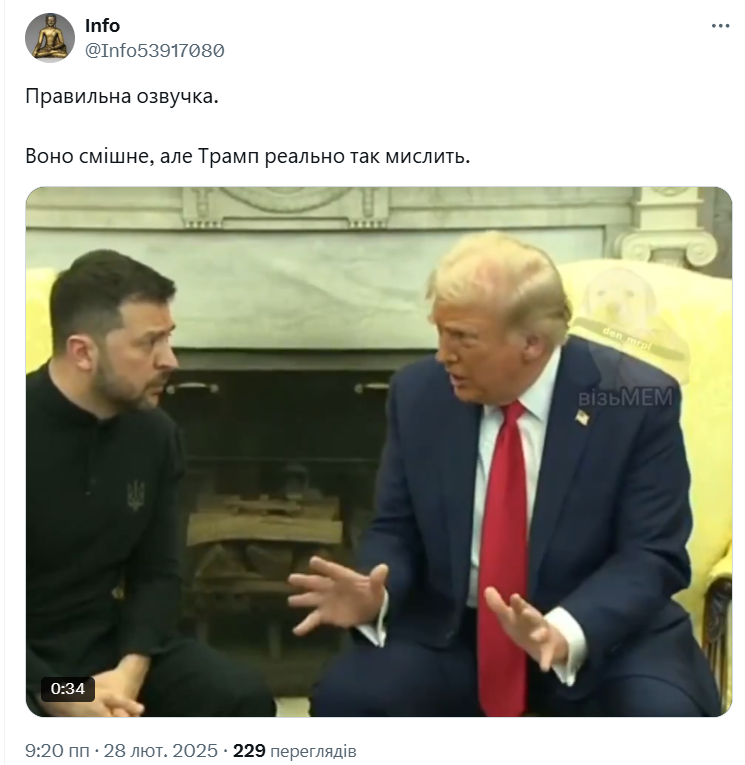Click the text line "Правильна озвучка."
Screen dimensions: 745x765
122,96
